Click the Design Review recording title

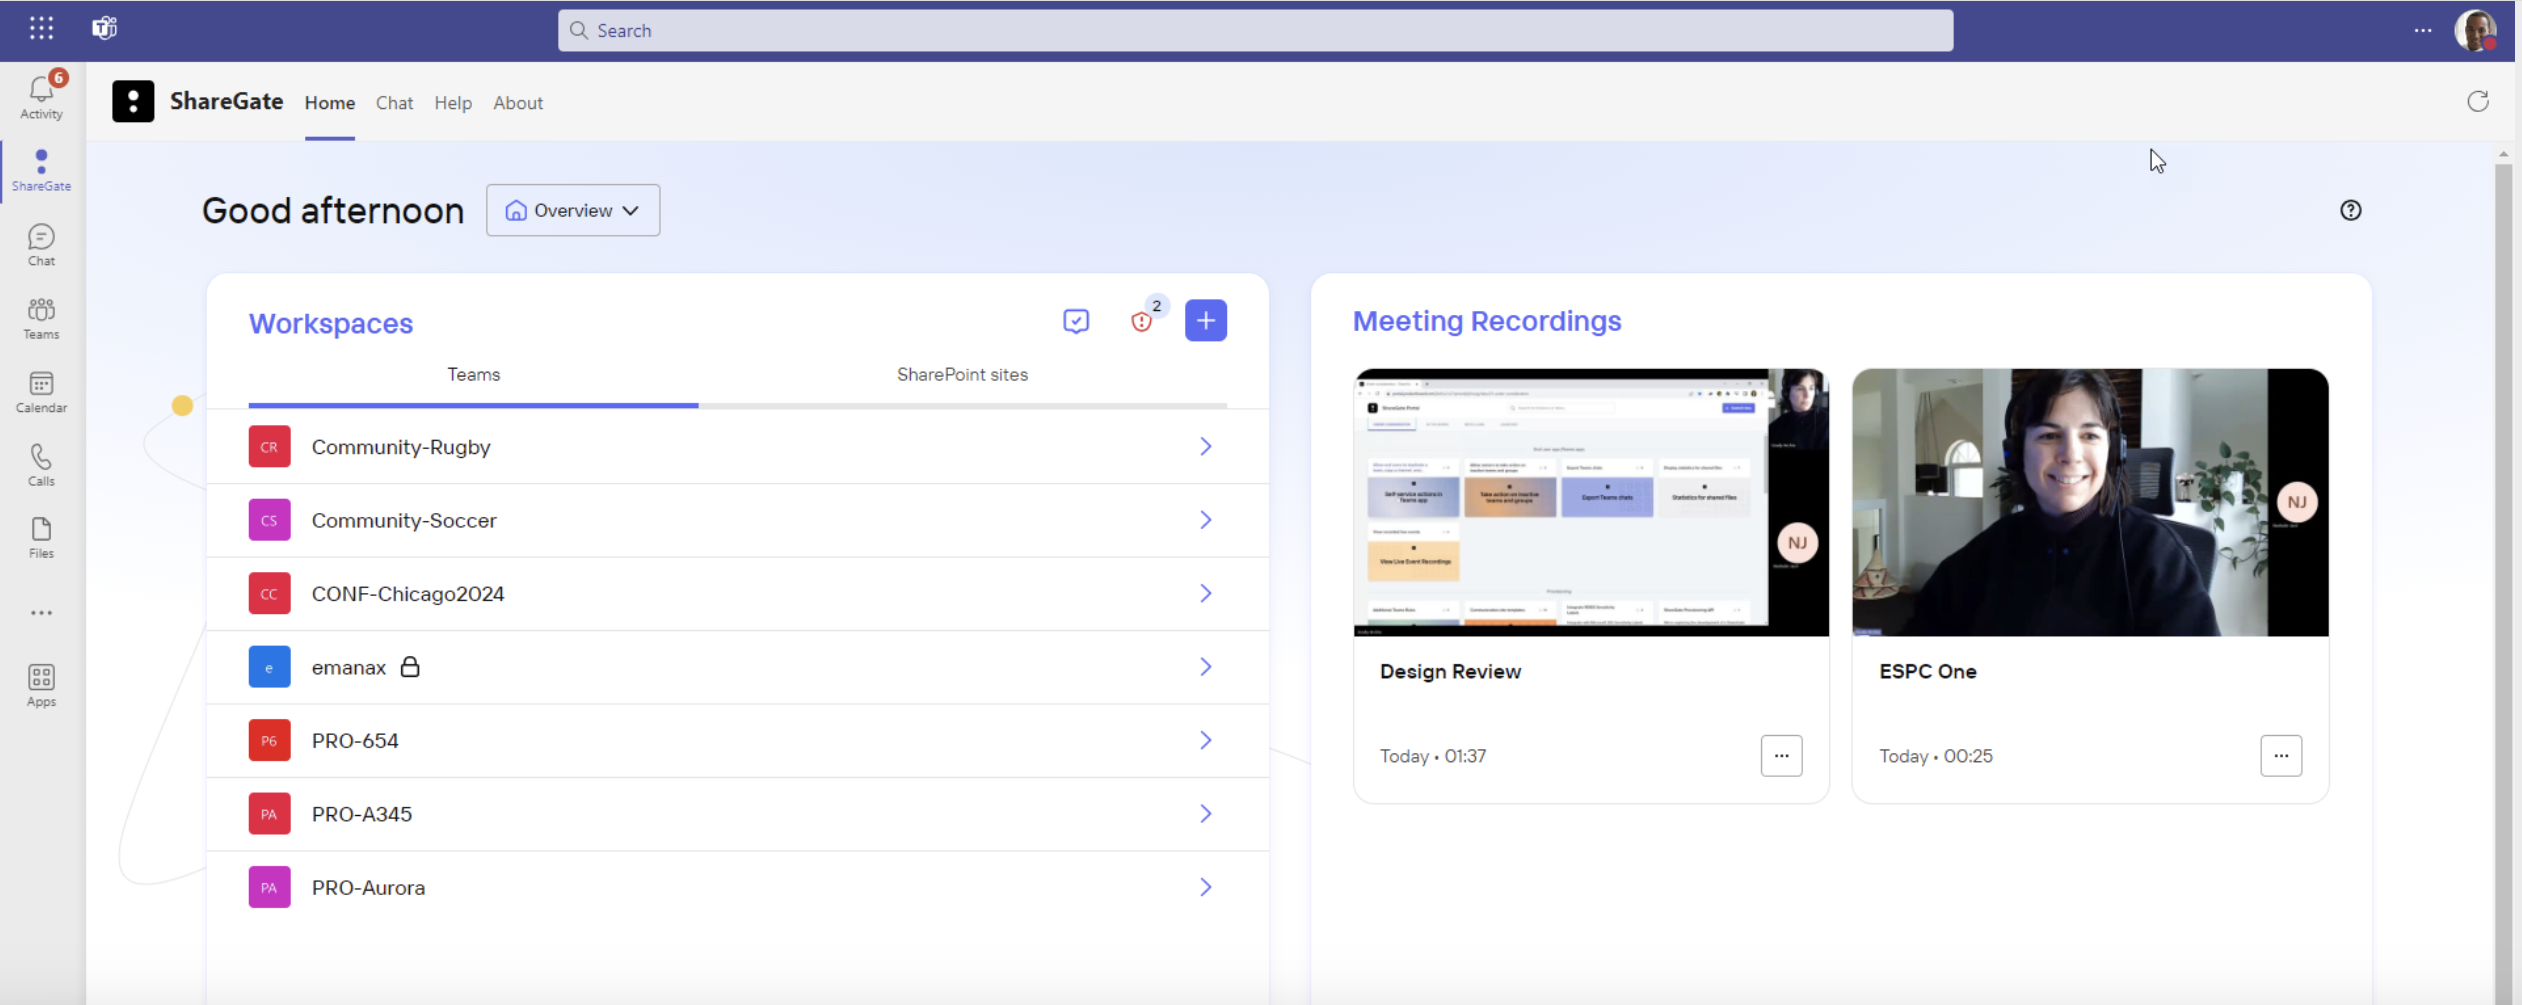click(1450, 672)
